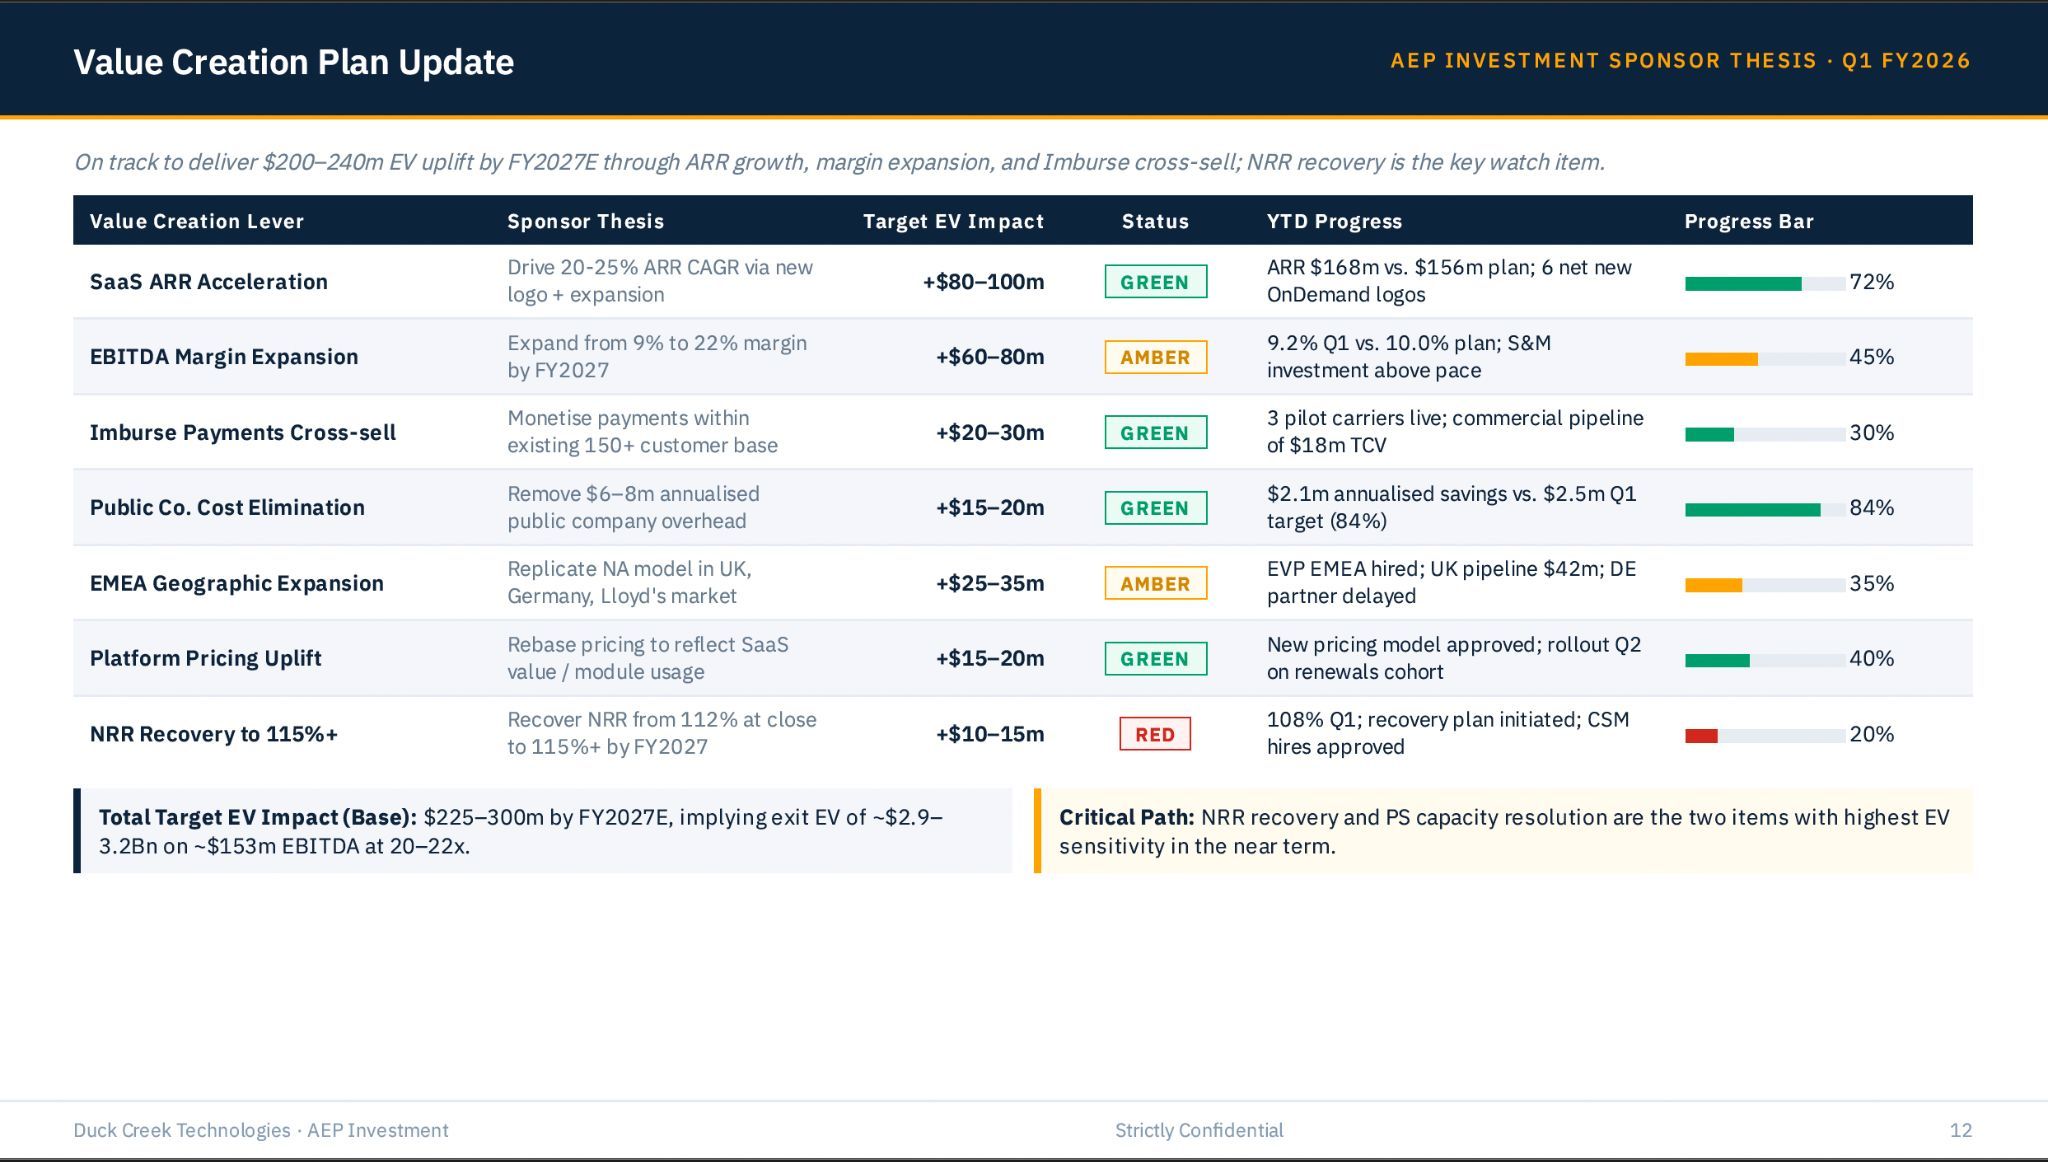The width and height of the screenshot is (2048, 1162).
Task: Select the Platform Pricing Uplift row label
Action: (x=206, y=658)
